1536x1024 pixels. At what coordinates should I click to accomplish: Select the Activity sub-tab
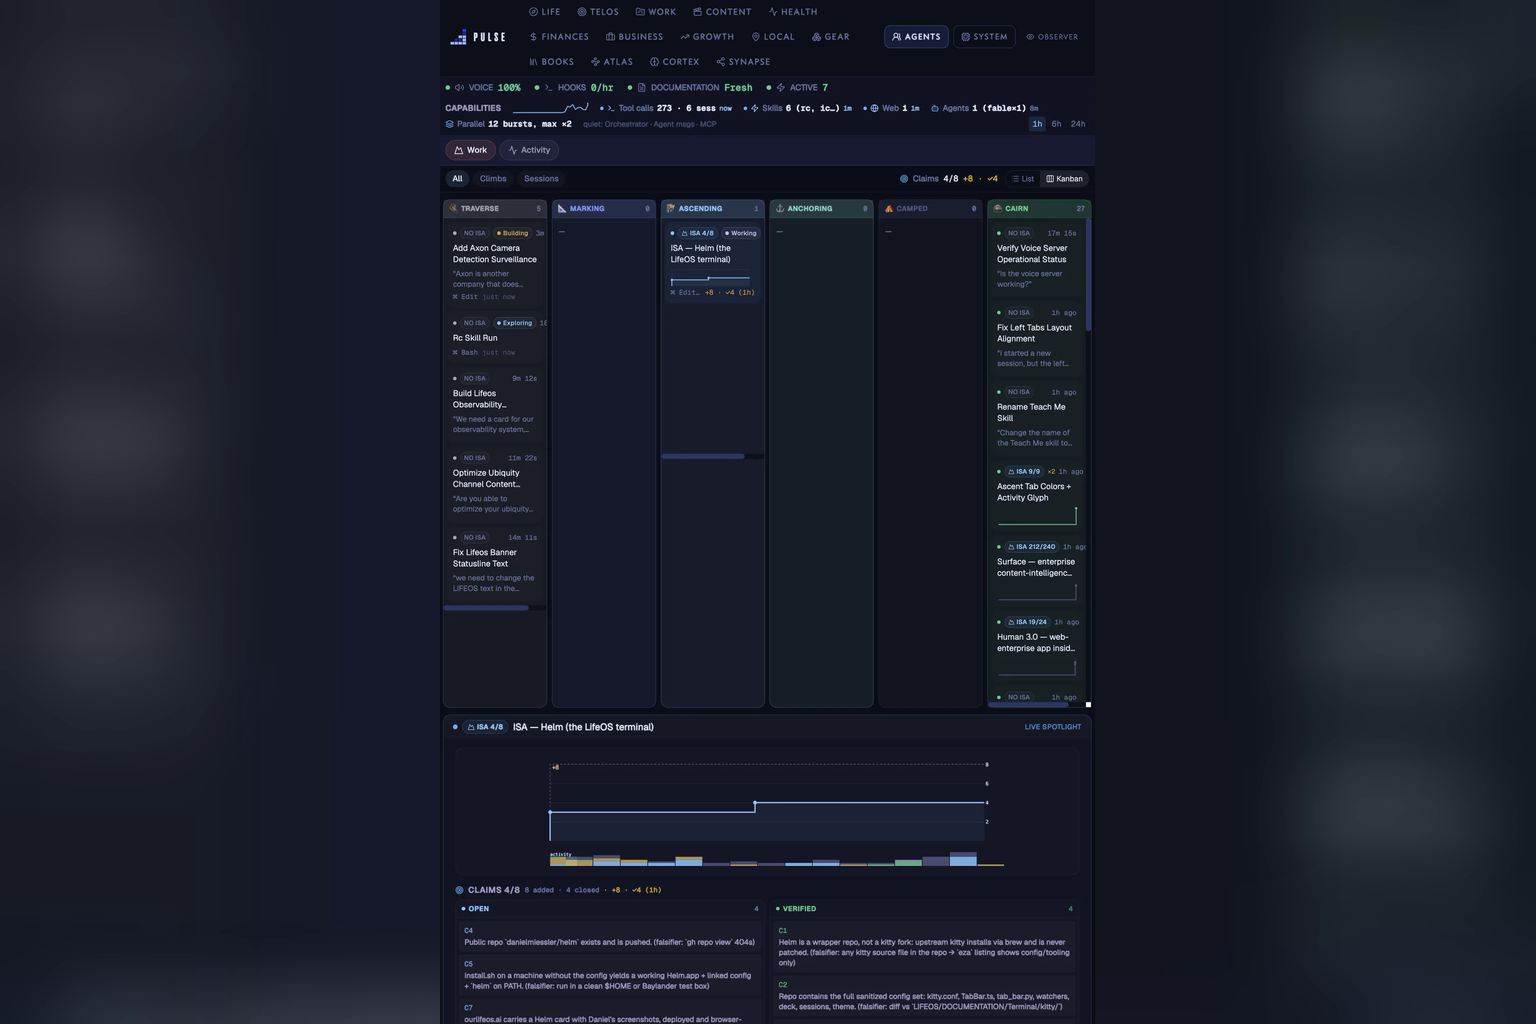(529, 150)
